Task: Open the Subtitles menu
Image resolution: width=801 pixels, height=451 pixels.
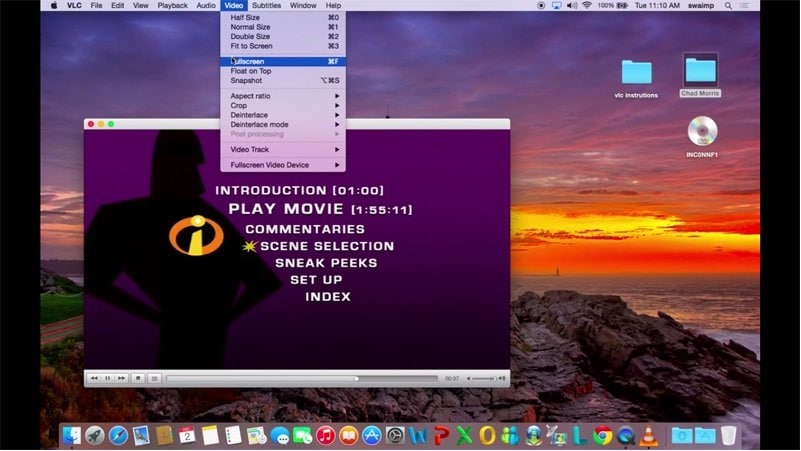Action: tap(266, 6)
